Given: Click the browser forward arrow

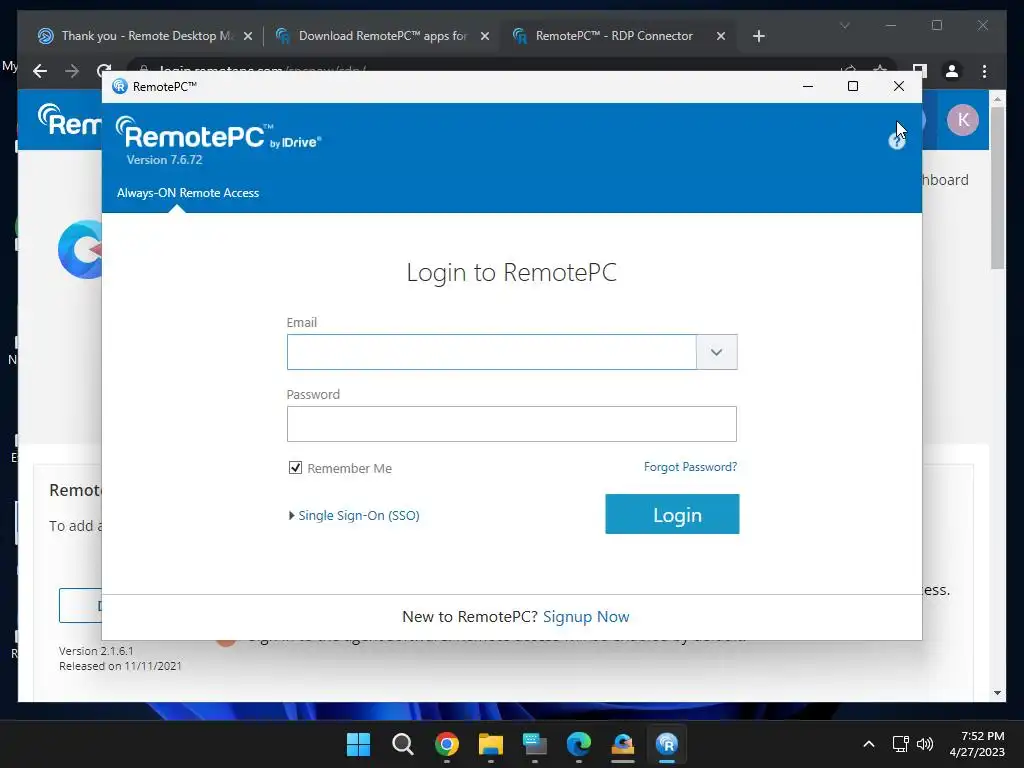Looking at the screenshot, I should [x=72, y=71].
